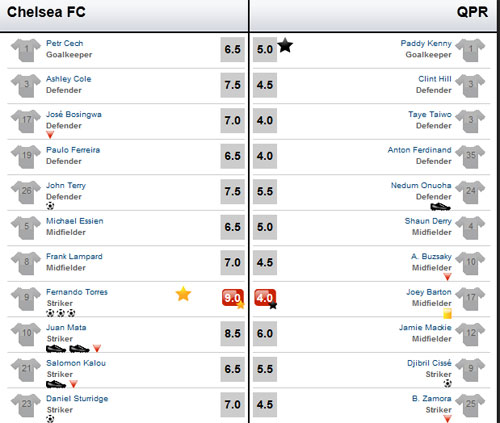Screen dimensions: 500x423
Task: Click the gold star beside Fernando Torres
Action: click(x=183, y=294)
